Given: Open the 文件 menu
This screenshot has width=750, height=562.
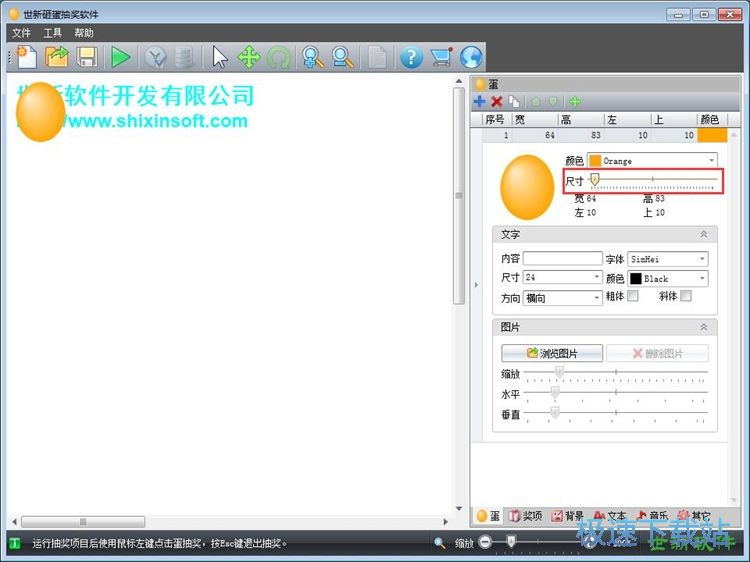Looking at the screenshot, I should [x=21, y=33].
